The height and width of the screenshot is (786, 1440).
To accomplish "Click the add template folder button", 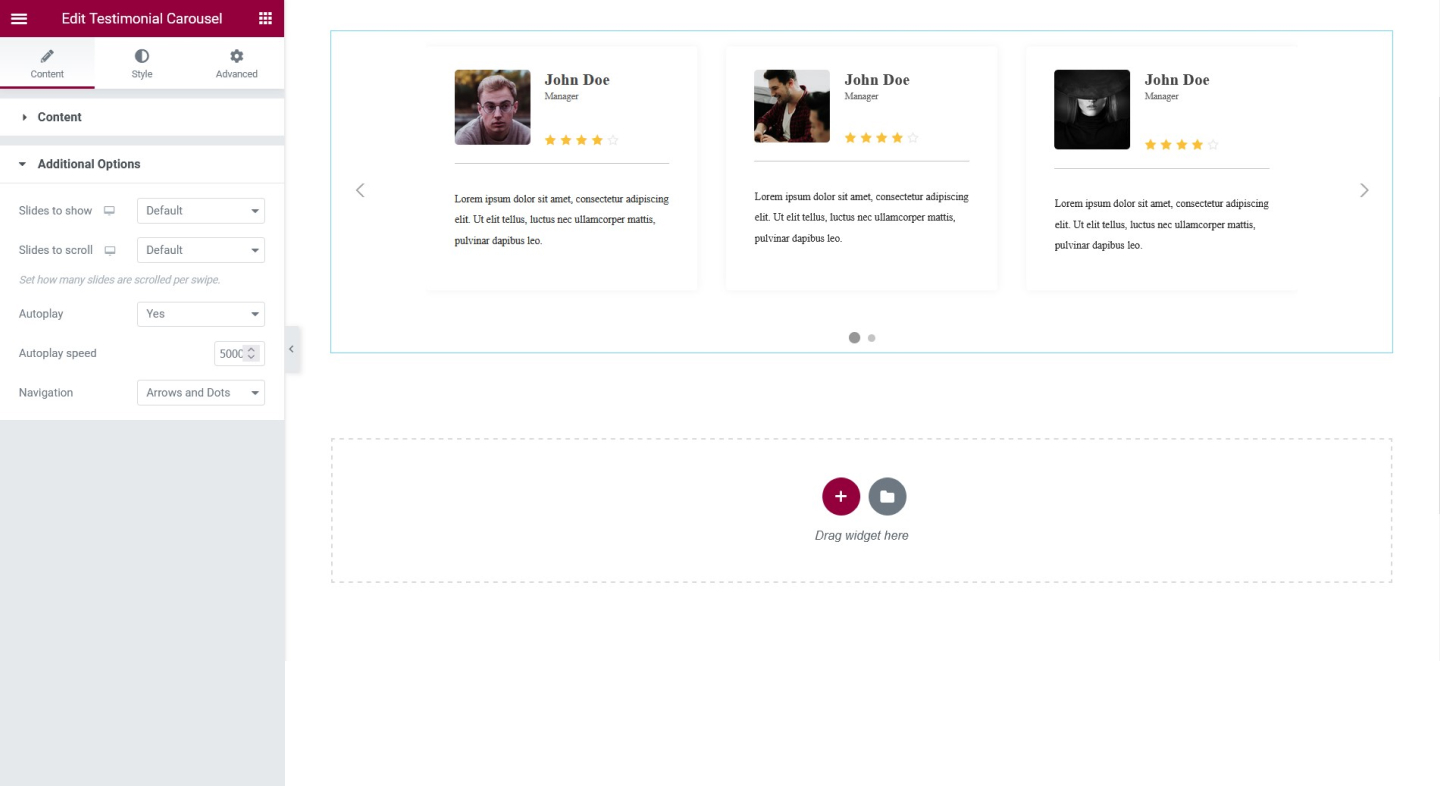I will click(887, 496).
